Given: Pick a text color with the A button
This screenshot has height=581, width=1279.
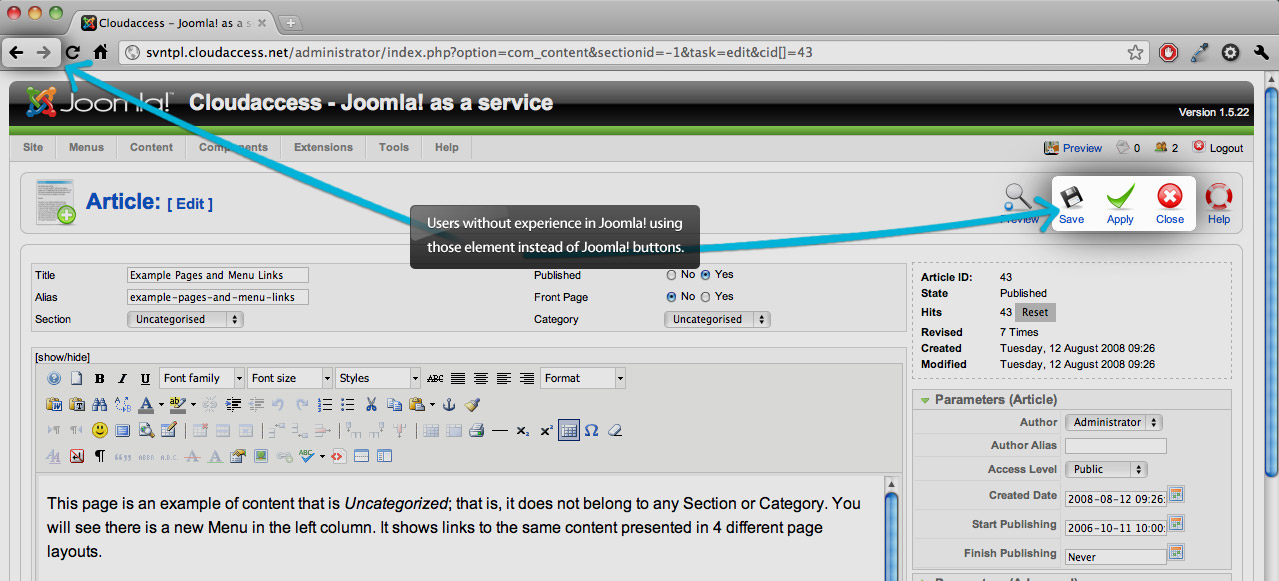Looking at the screenshot, I should [146, 405].
